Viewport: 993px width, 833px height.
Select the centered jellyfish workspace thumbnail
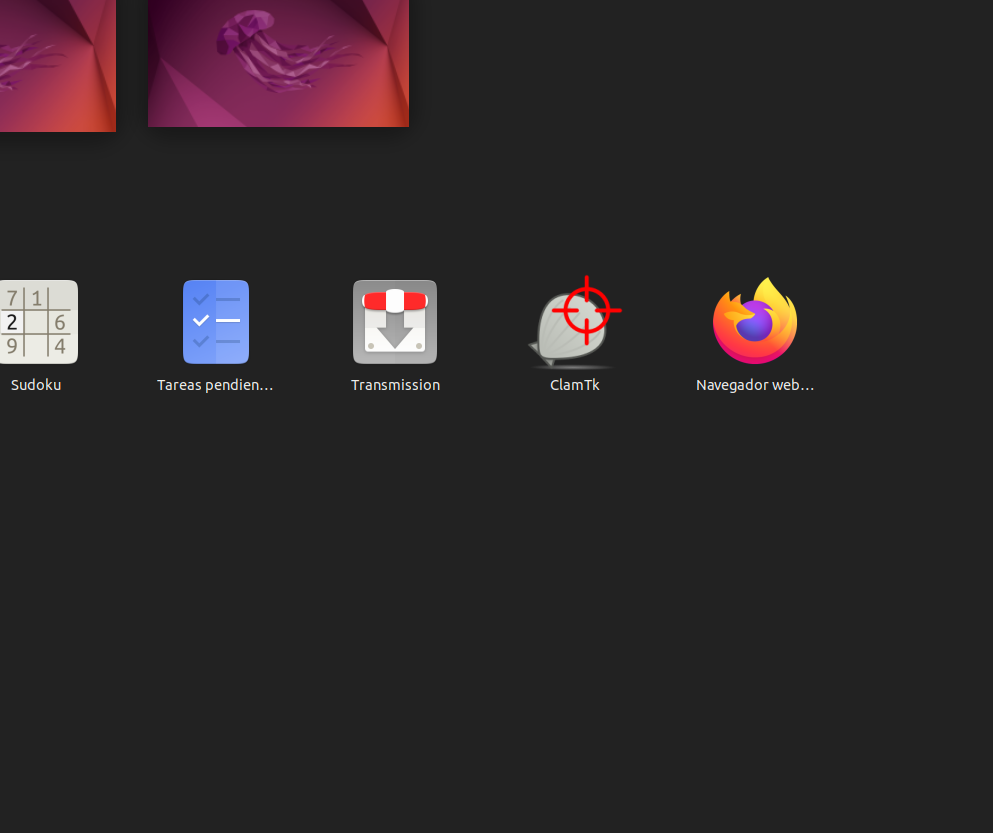(279, 63)
